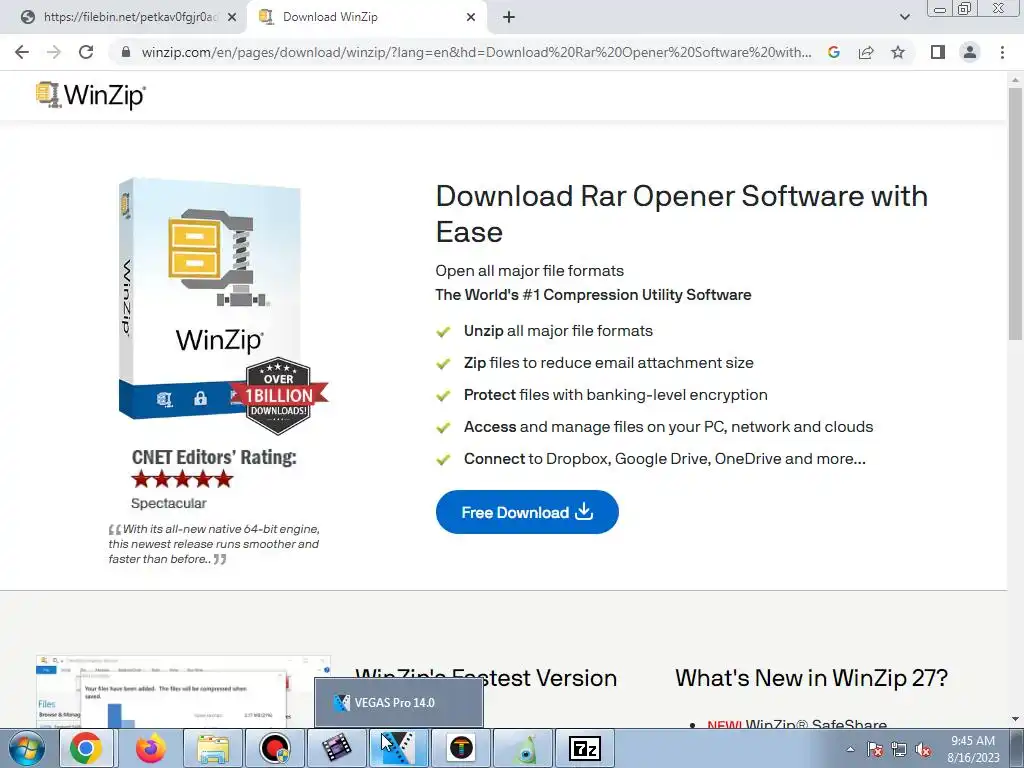Click the Action Center flag icon

[x=875, y=749]
